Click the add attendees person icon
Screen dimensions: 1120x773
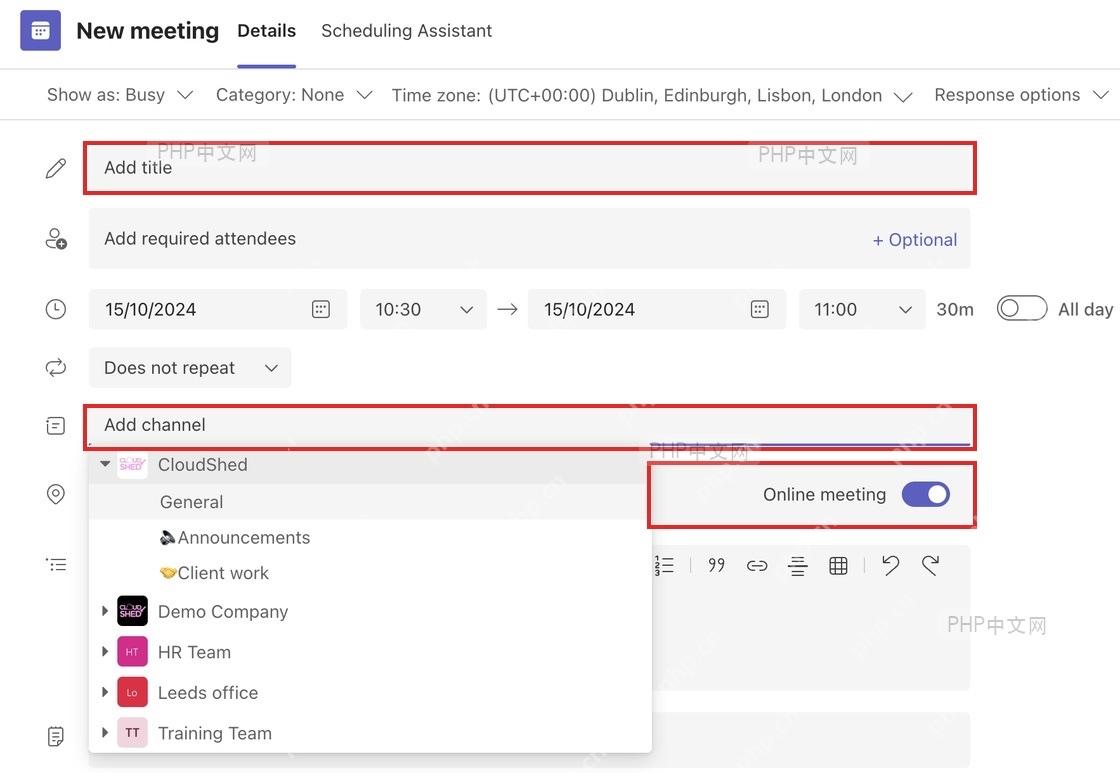click(x=56, y=239)
